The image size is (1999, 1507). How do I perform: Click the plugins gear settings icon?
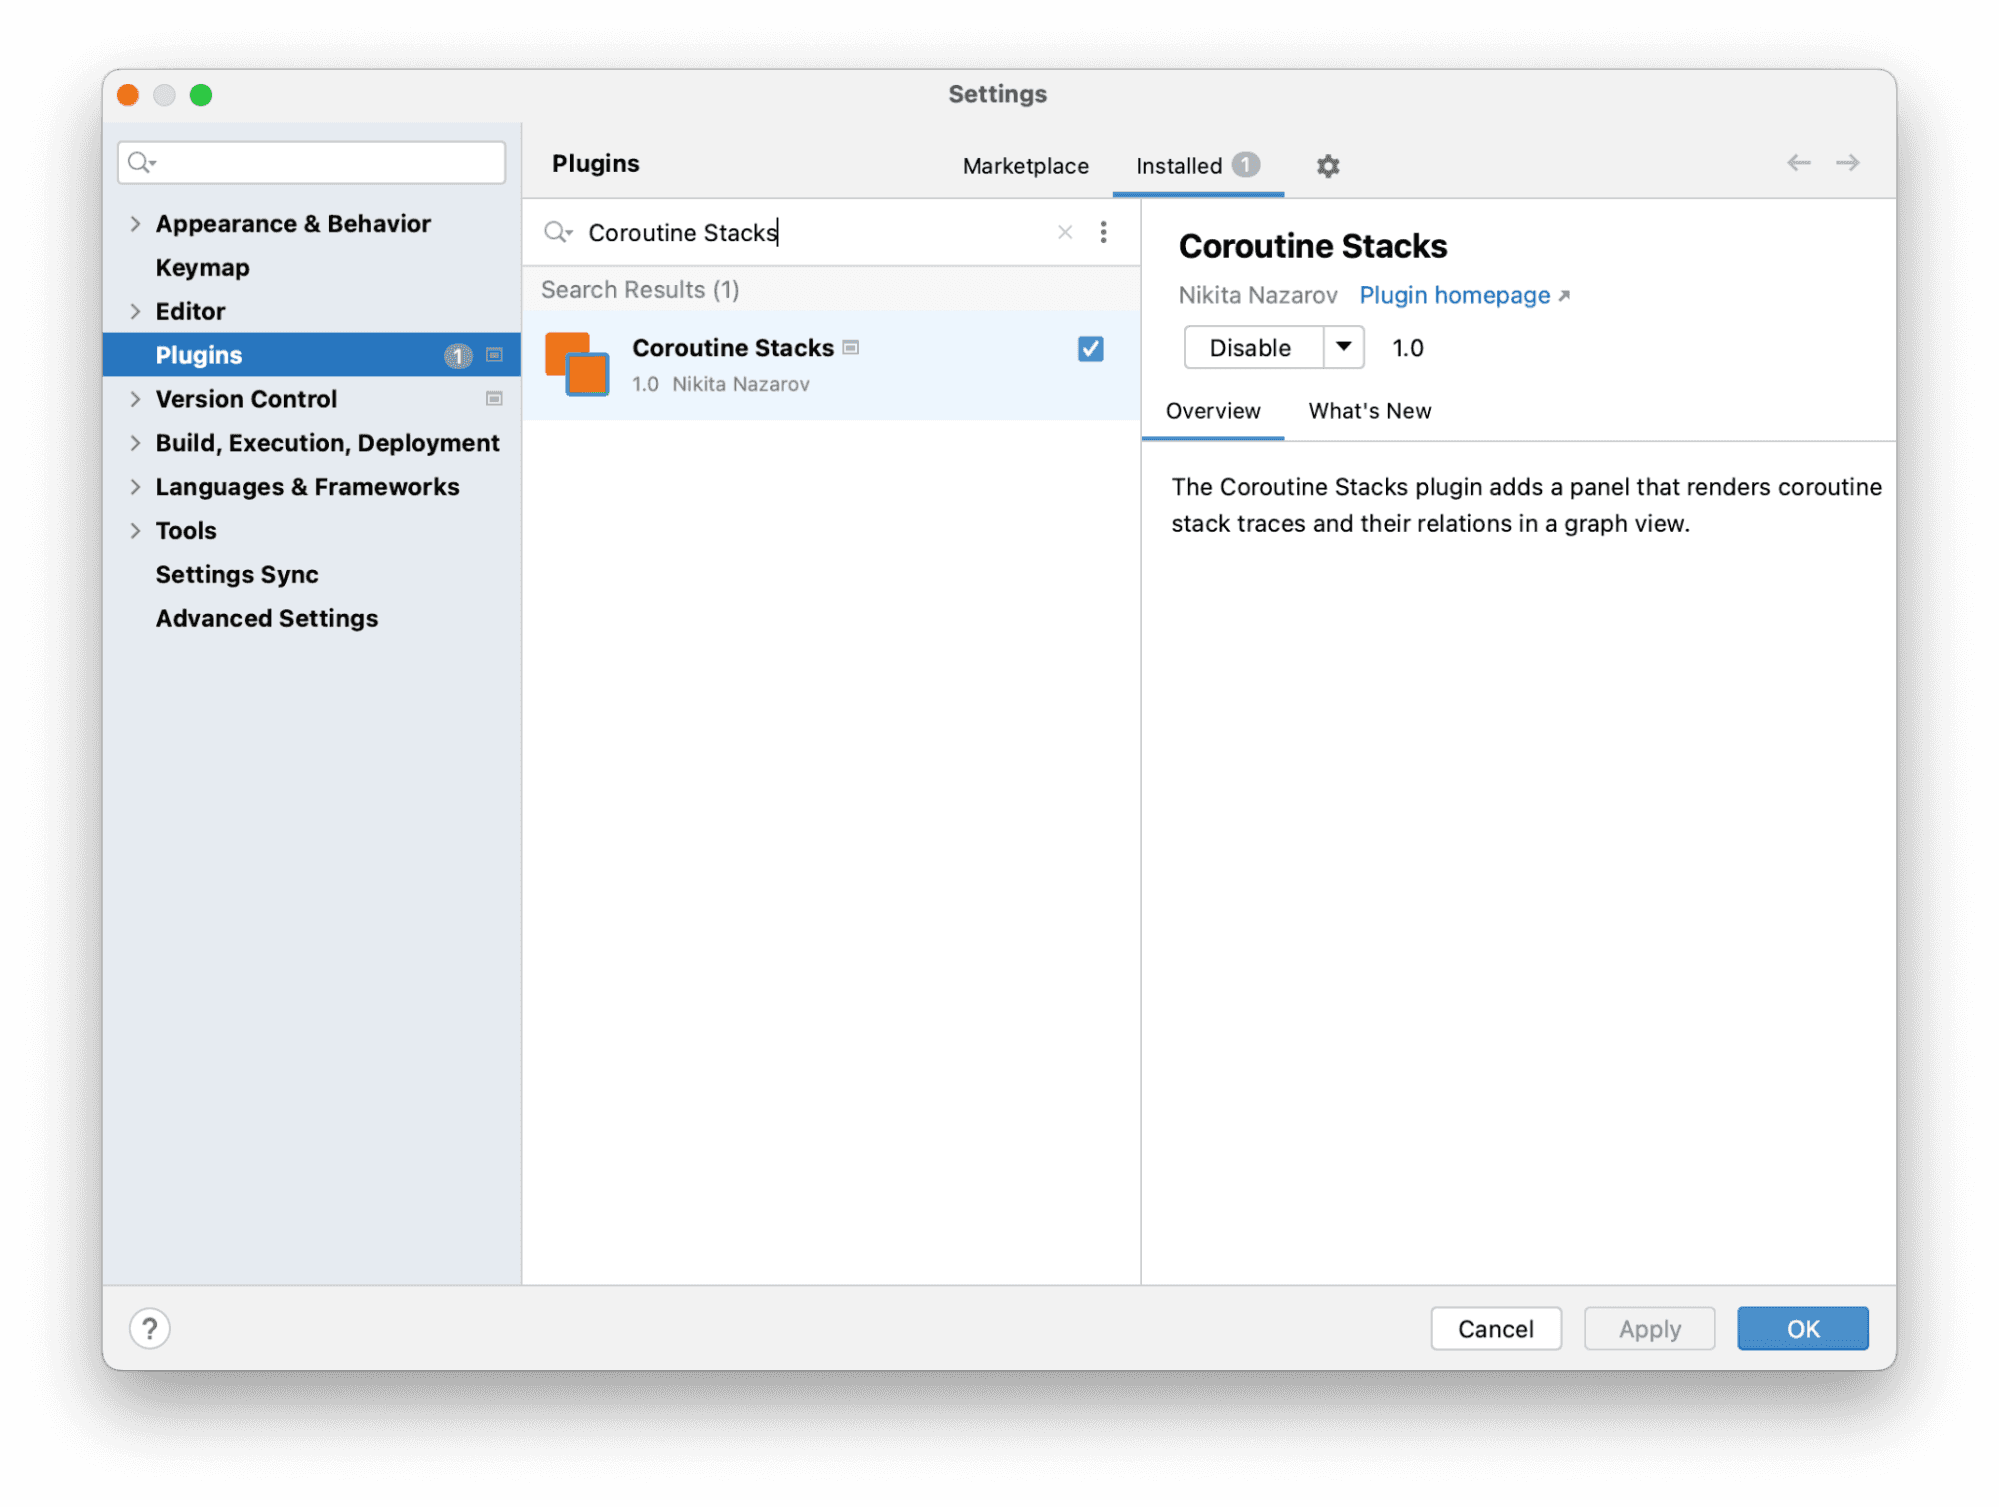click(1327, 166)
